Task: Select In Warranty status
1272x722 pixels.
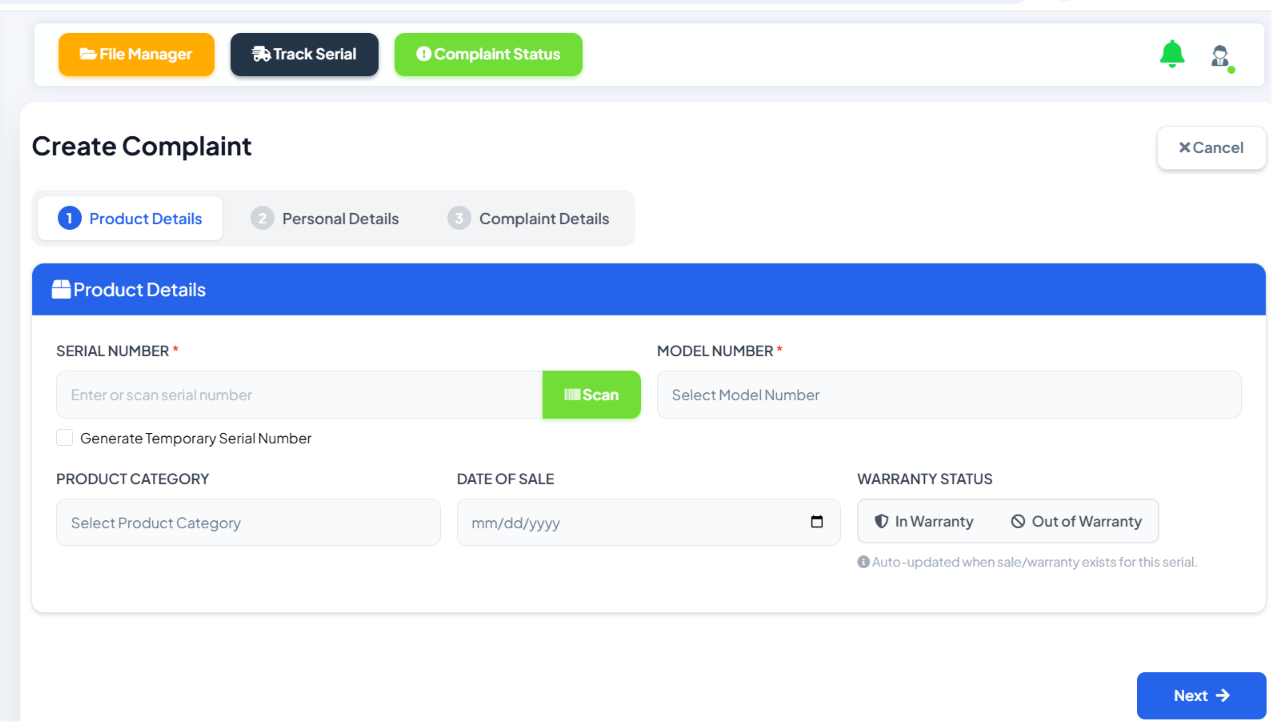Action: click(924, 521)
